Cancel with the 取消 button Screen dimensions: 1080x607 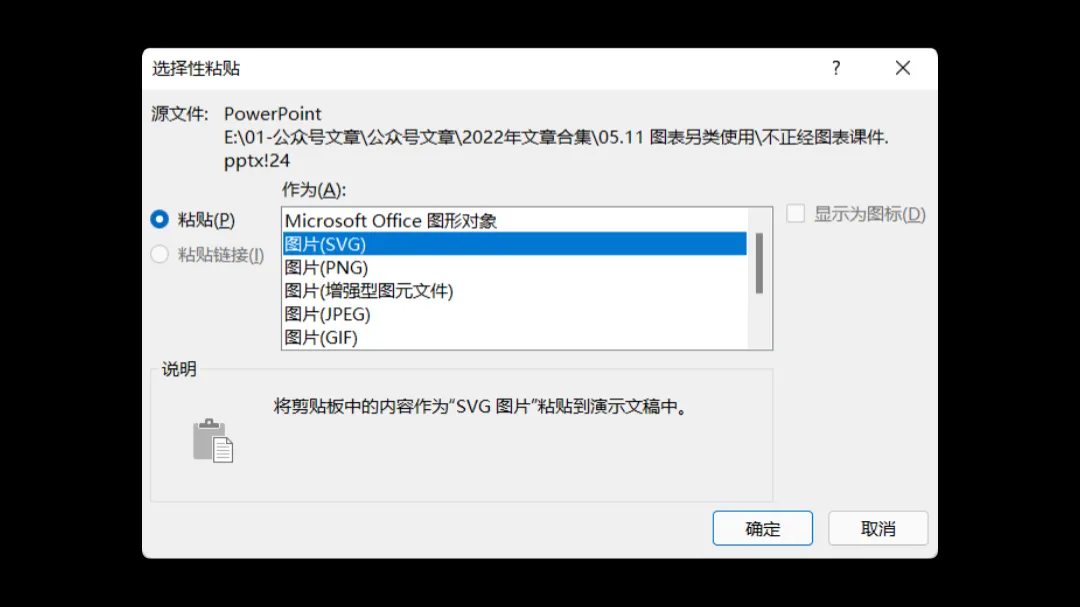878,528
